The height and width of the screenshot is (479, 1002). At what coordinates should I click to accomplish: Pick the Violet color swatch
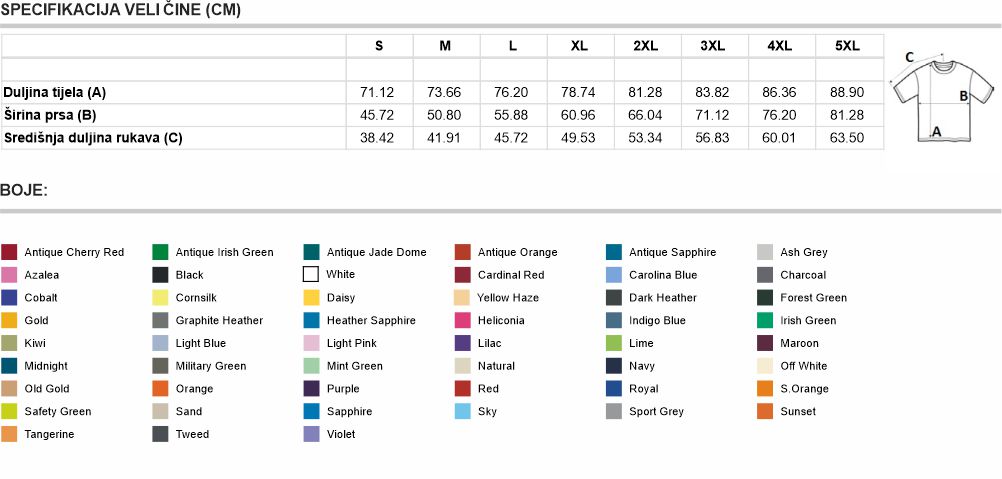point(311,434)
